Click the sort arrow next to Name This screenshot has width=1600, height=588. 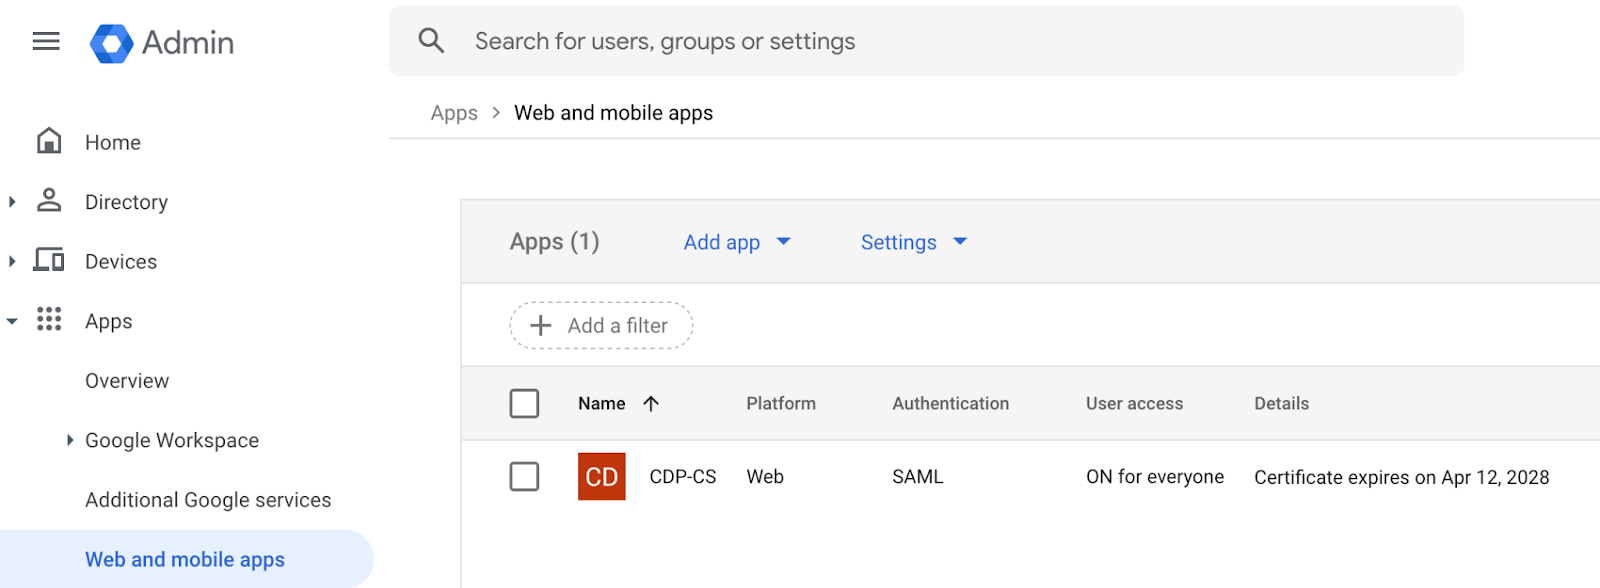(x=651, y=403)
